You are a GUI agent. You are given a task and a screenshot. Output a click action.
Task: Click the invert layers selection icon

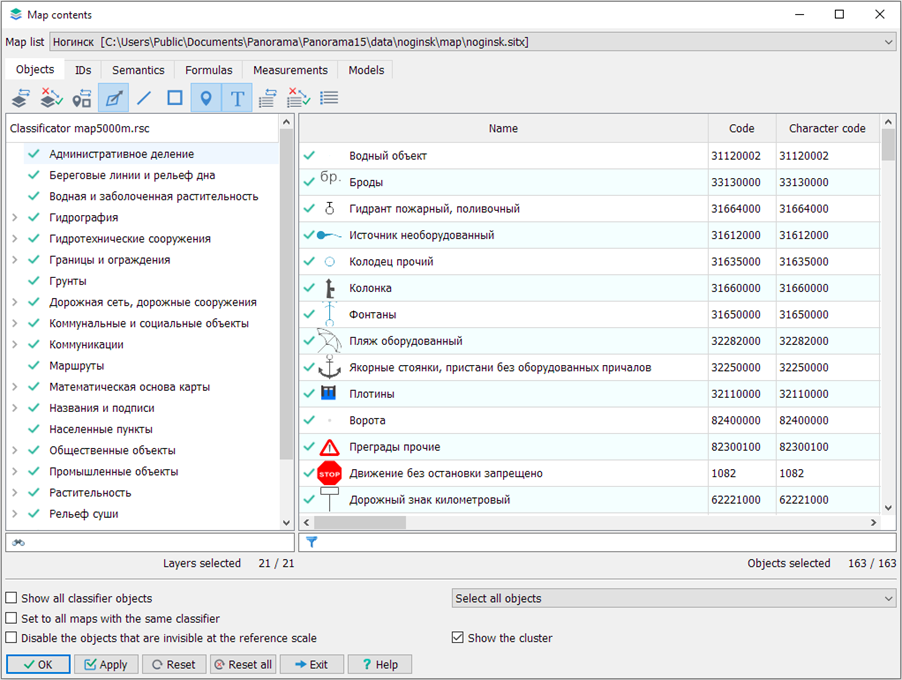20,98
